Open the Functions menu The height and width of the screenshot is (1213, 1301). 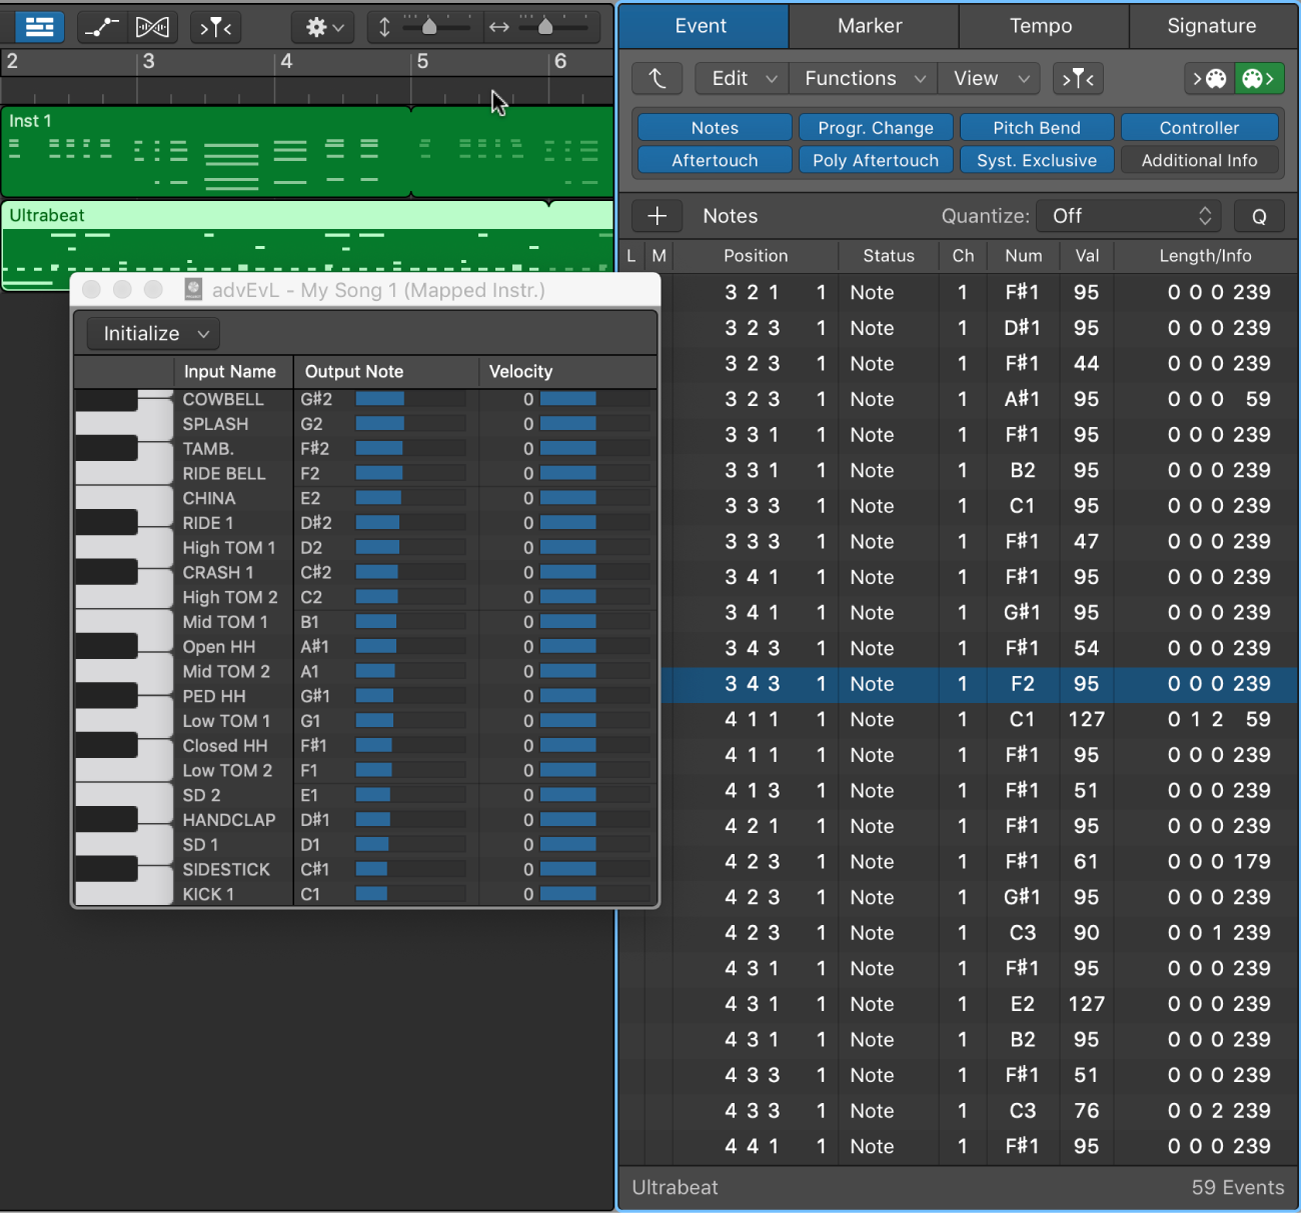tap(861, 78)
